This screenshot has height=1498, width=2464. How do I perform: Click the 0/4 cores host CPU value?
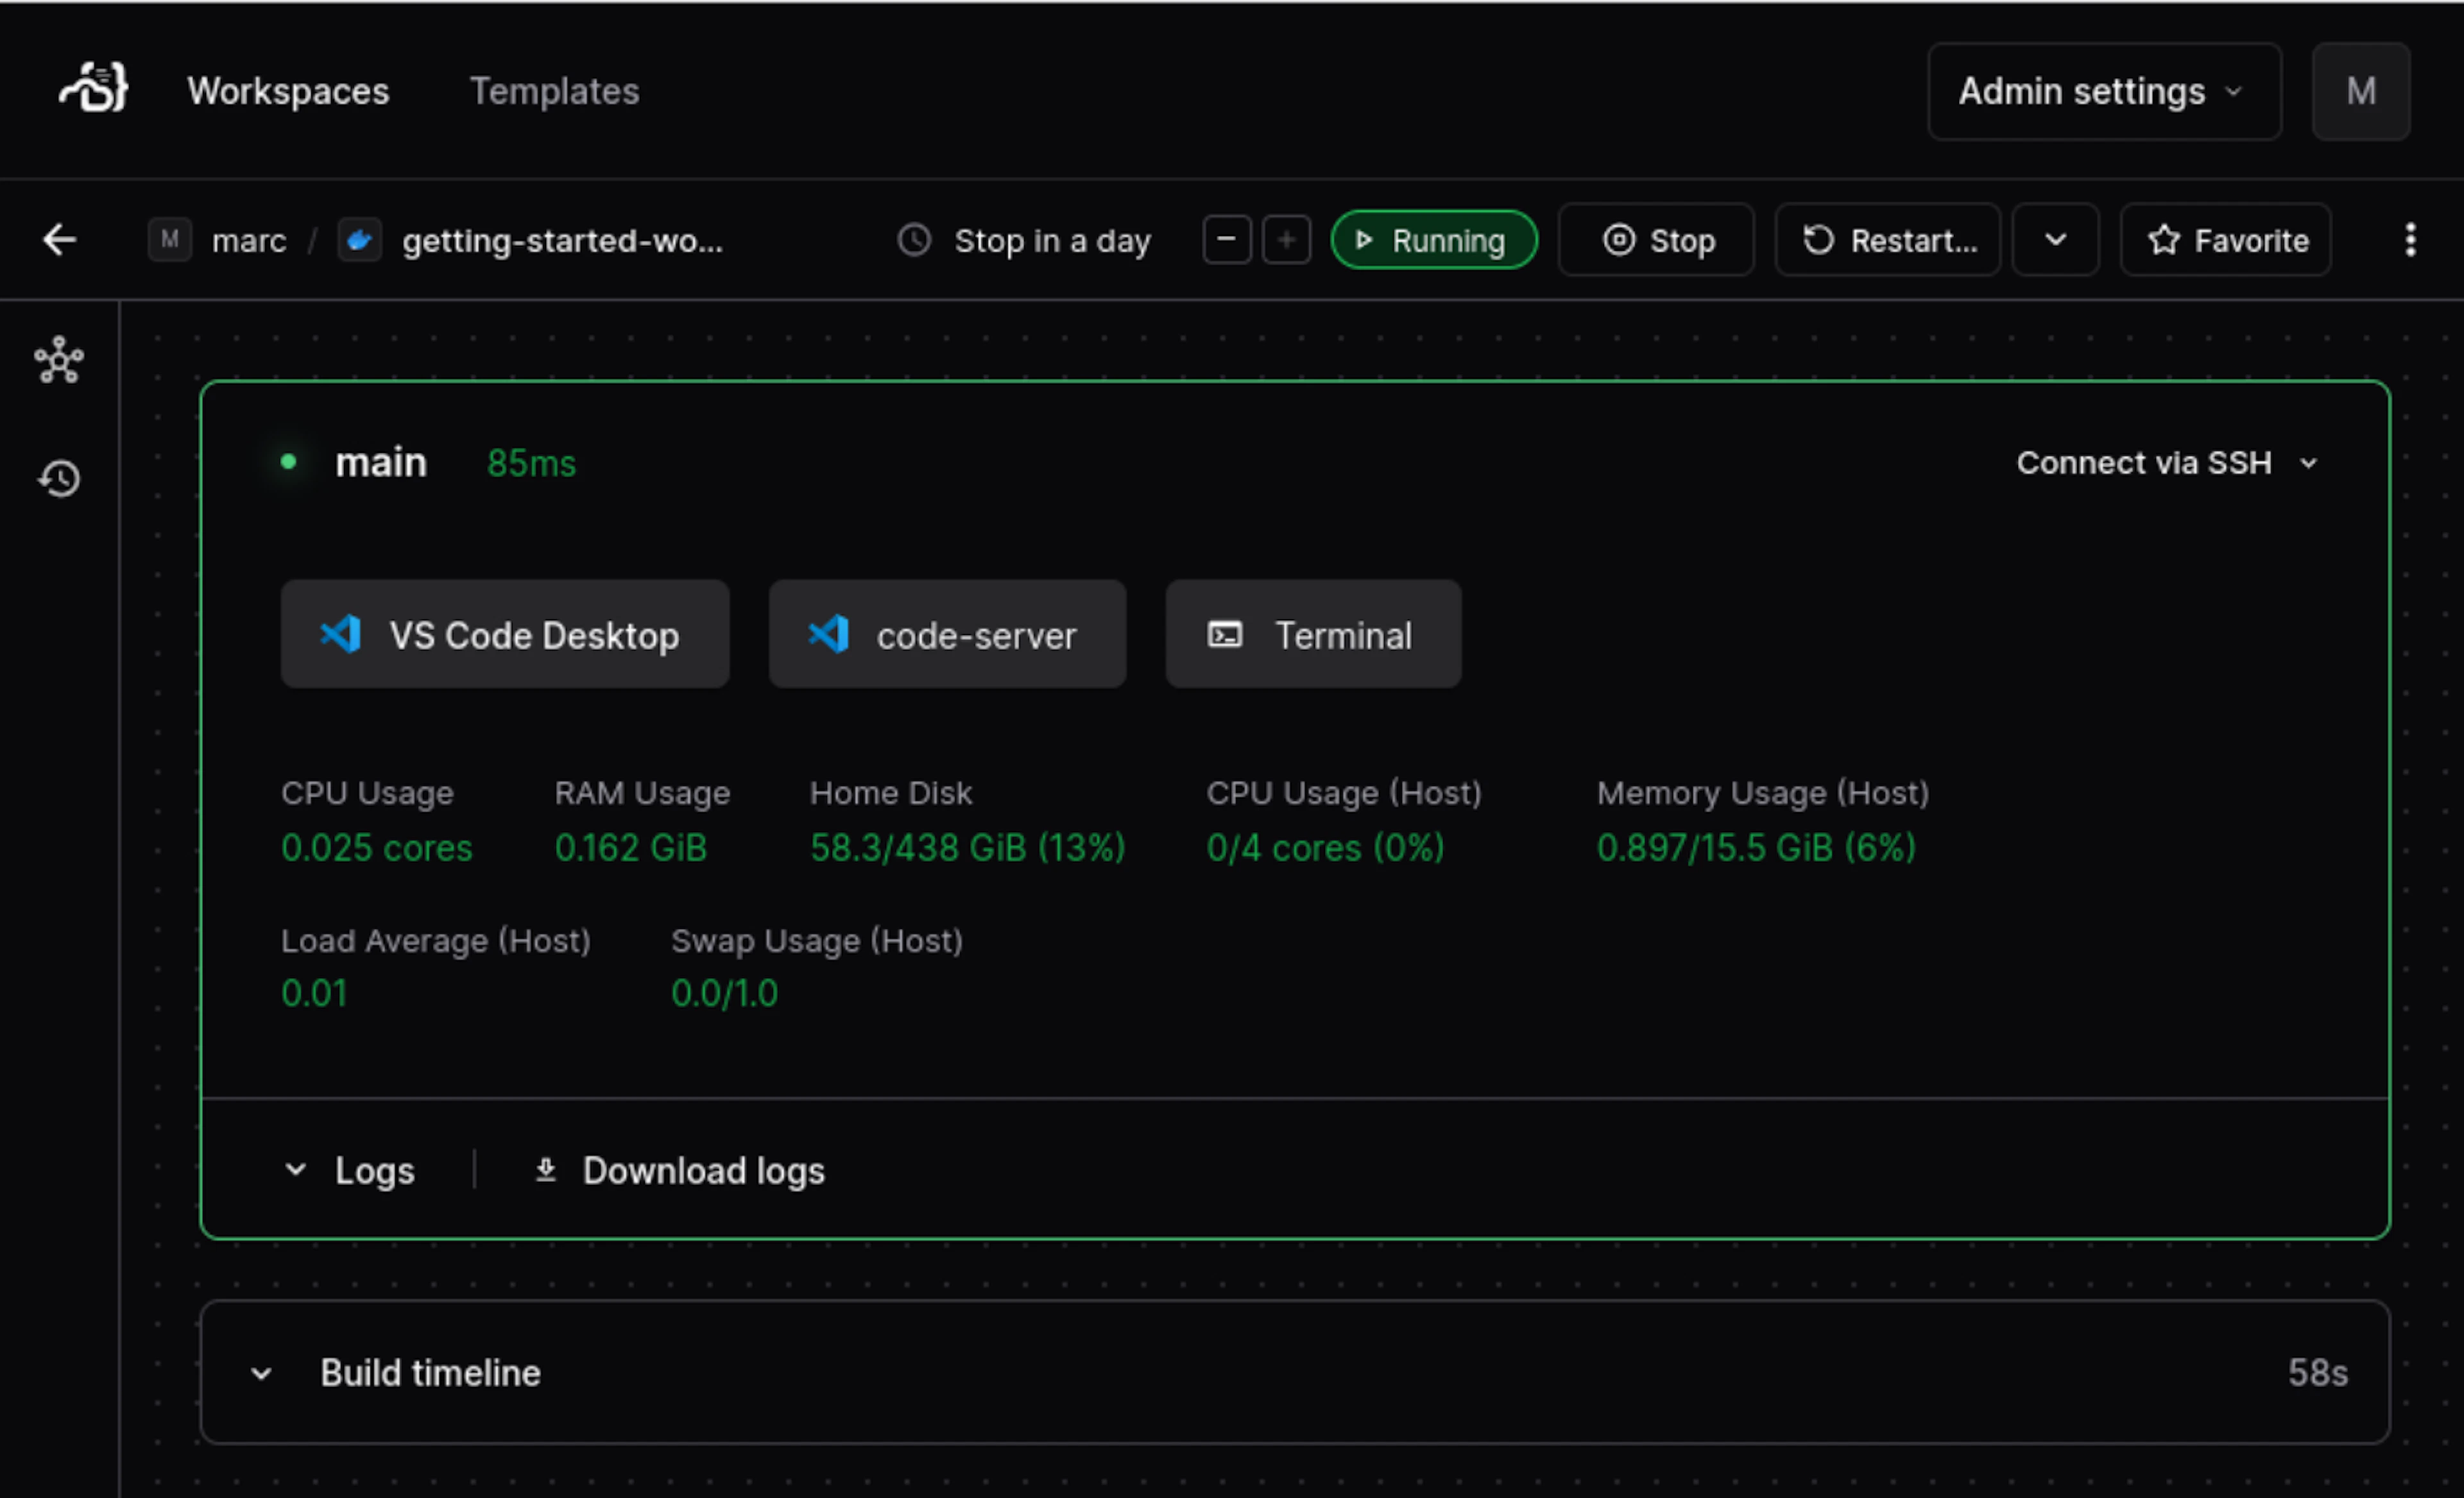coord(1325,848)
